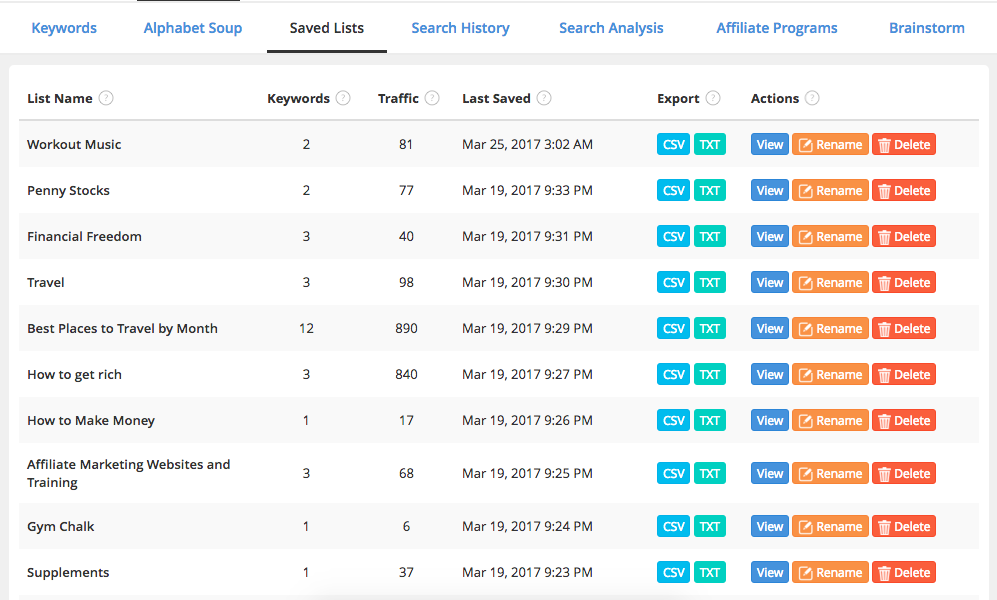Delete the Workout Music list

(904, 144)
